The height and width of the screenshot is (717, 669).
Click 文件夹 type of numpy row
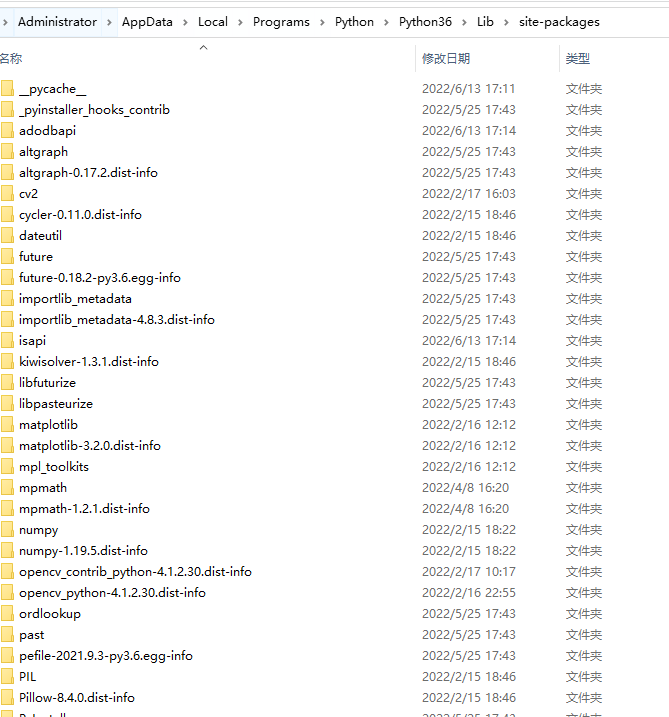tap(584, 530)
